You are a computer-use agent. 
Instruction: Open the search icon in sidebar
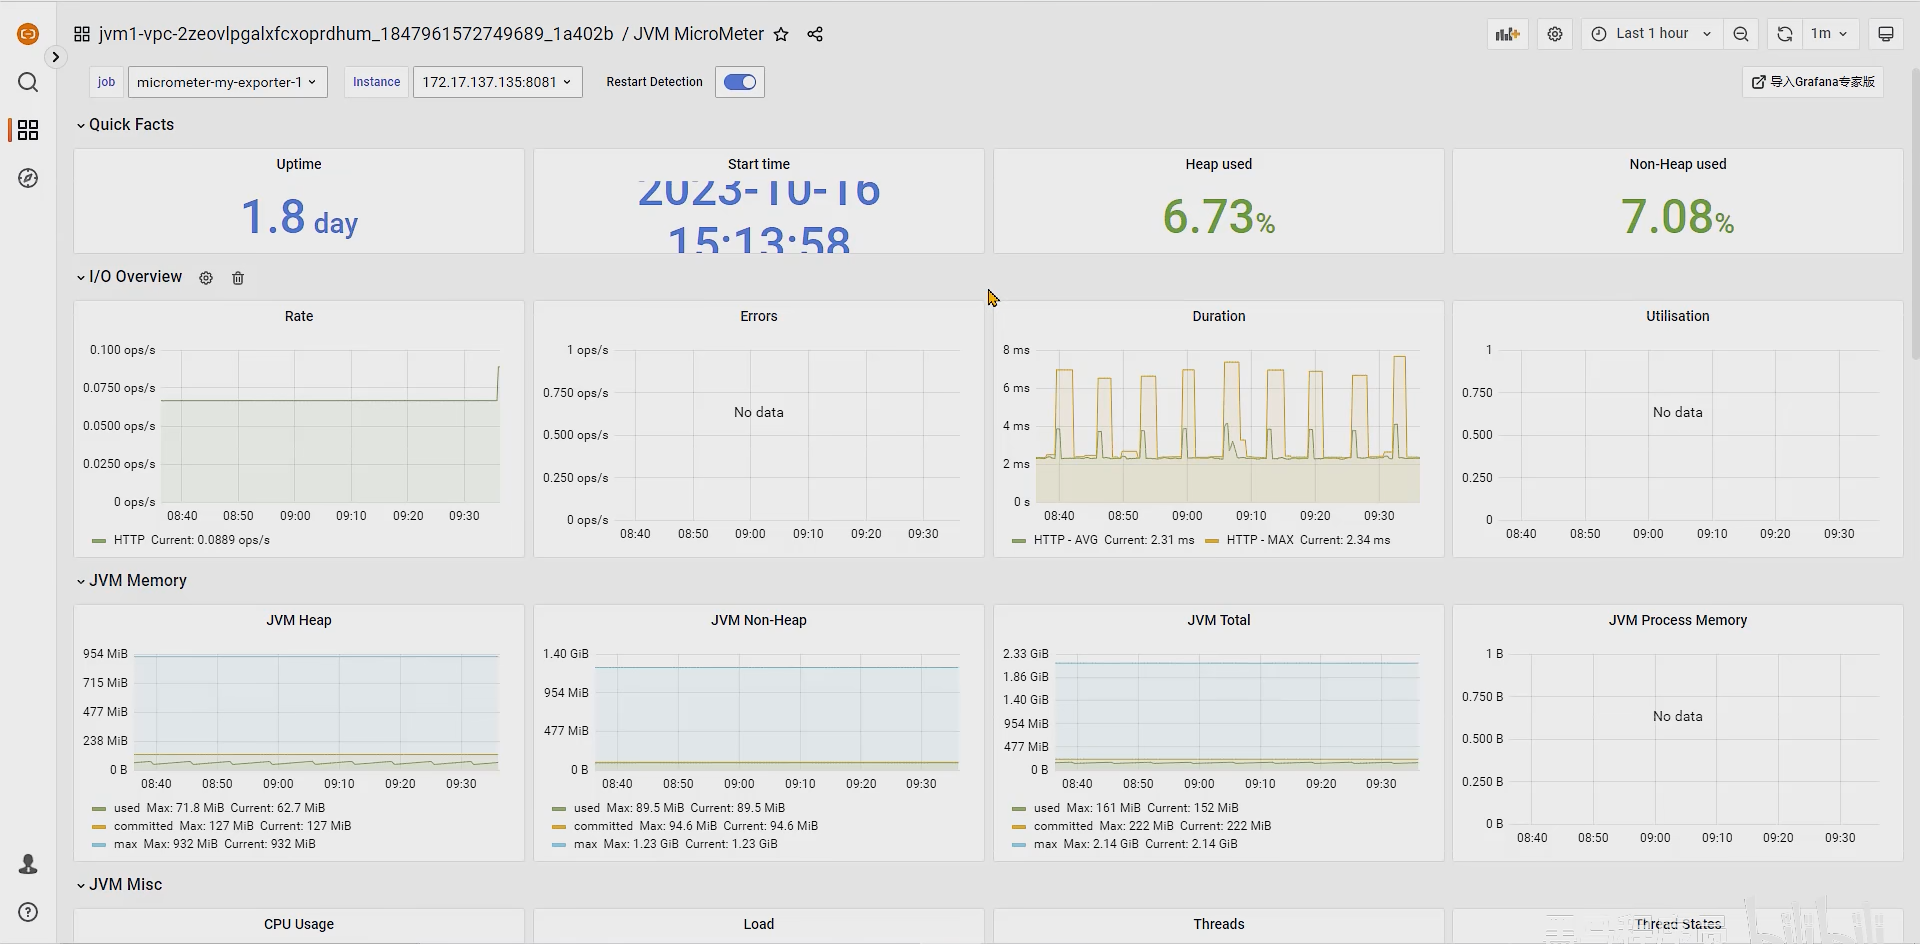[x=28, y=82]
